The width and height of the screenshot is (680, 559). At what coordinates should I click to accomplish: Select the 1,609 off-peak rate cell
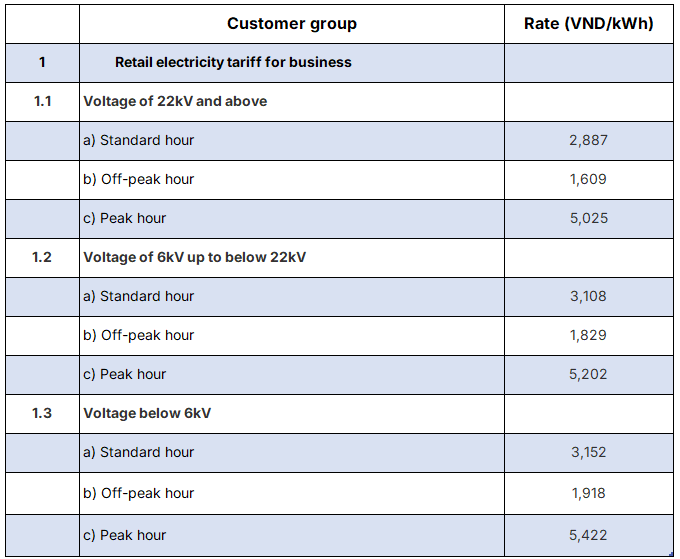coord(588,179)
